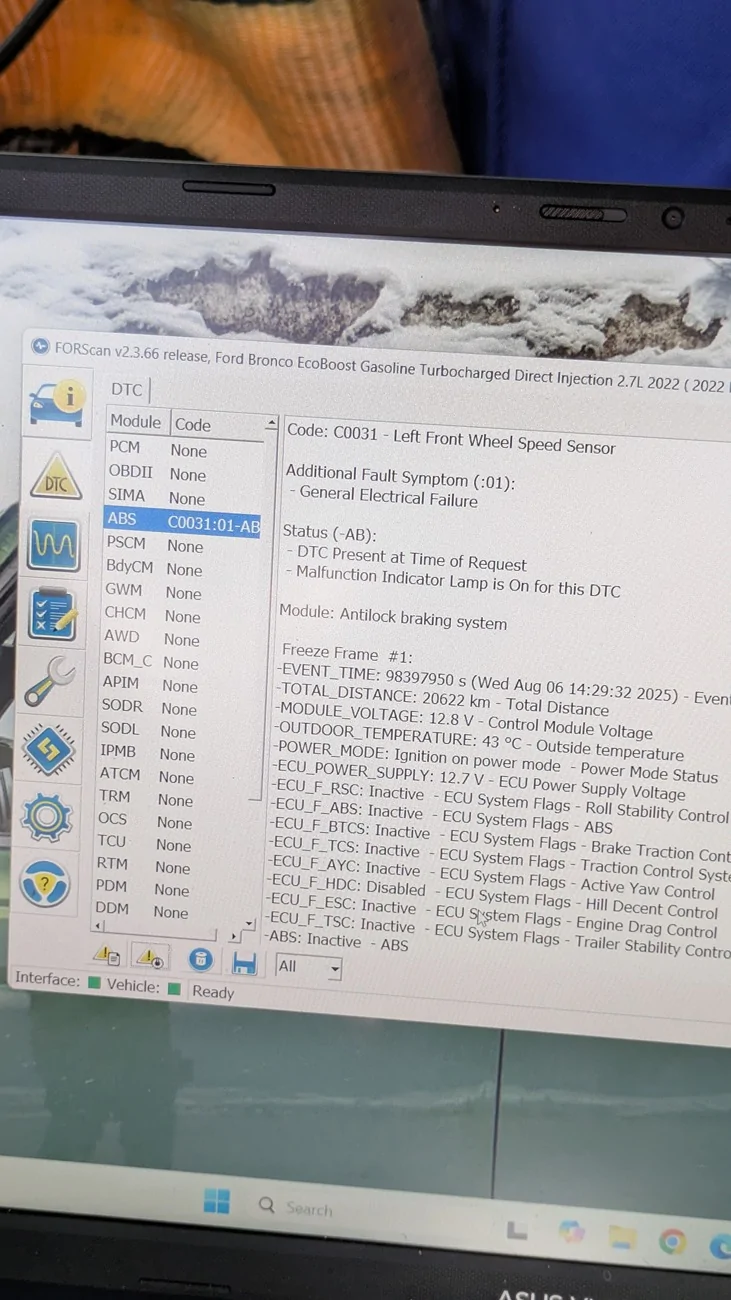This screenshot has height=1300, width=731.
Task: Open Google Chrome from the taskbar
Action: (x=673, y=1242)
